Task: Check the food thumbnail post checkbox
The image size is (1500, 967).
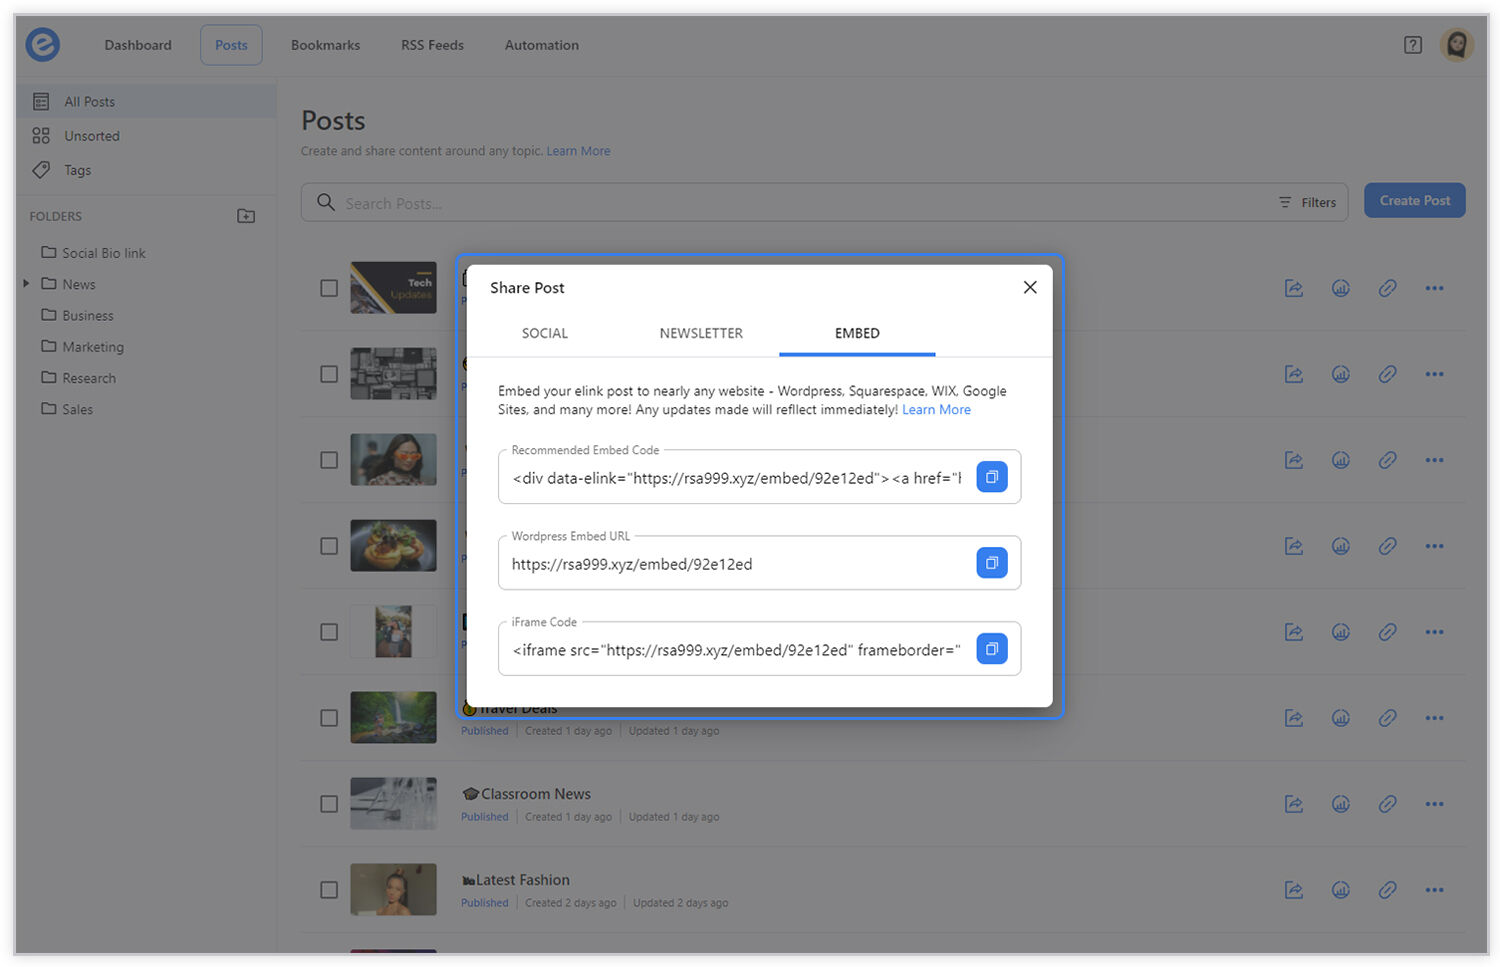Action: (329, 546)
